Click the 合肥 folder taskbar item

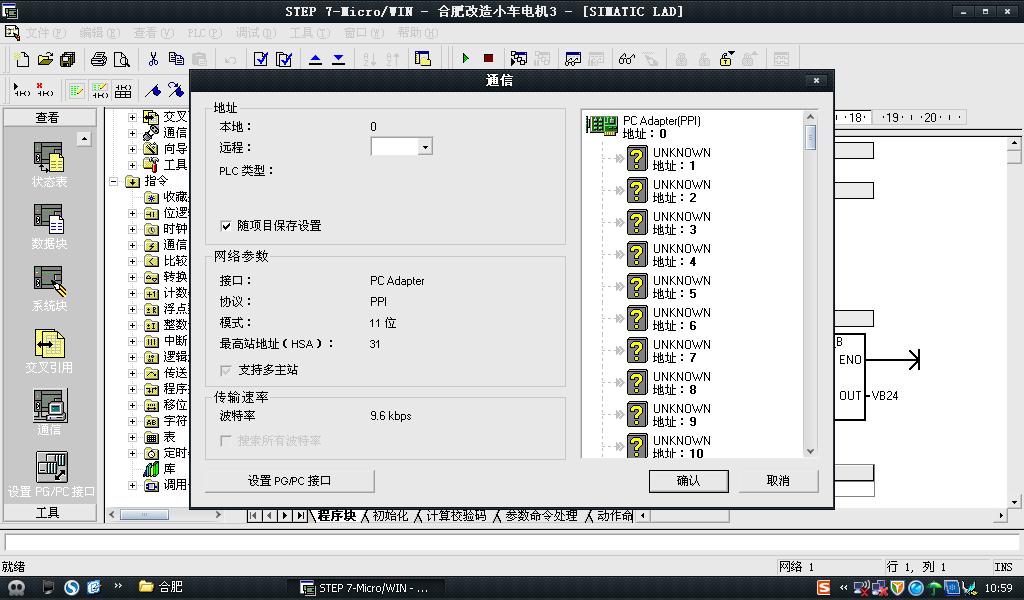click(161, 587)
